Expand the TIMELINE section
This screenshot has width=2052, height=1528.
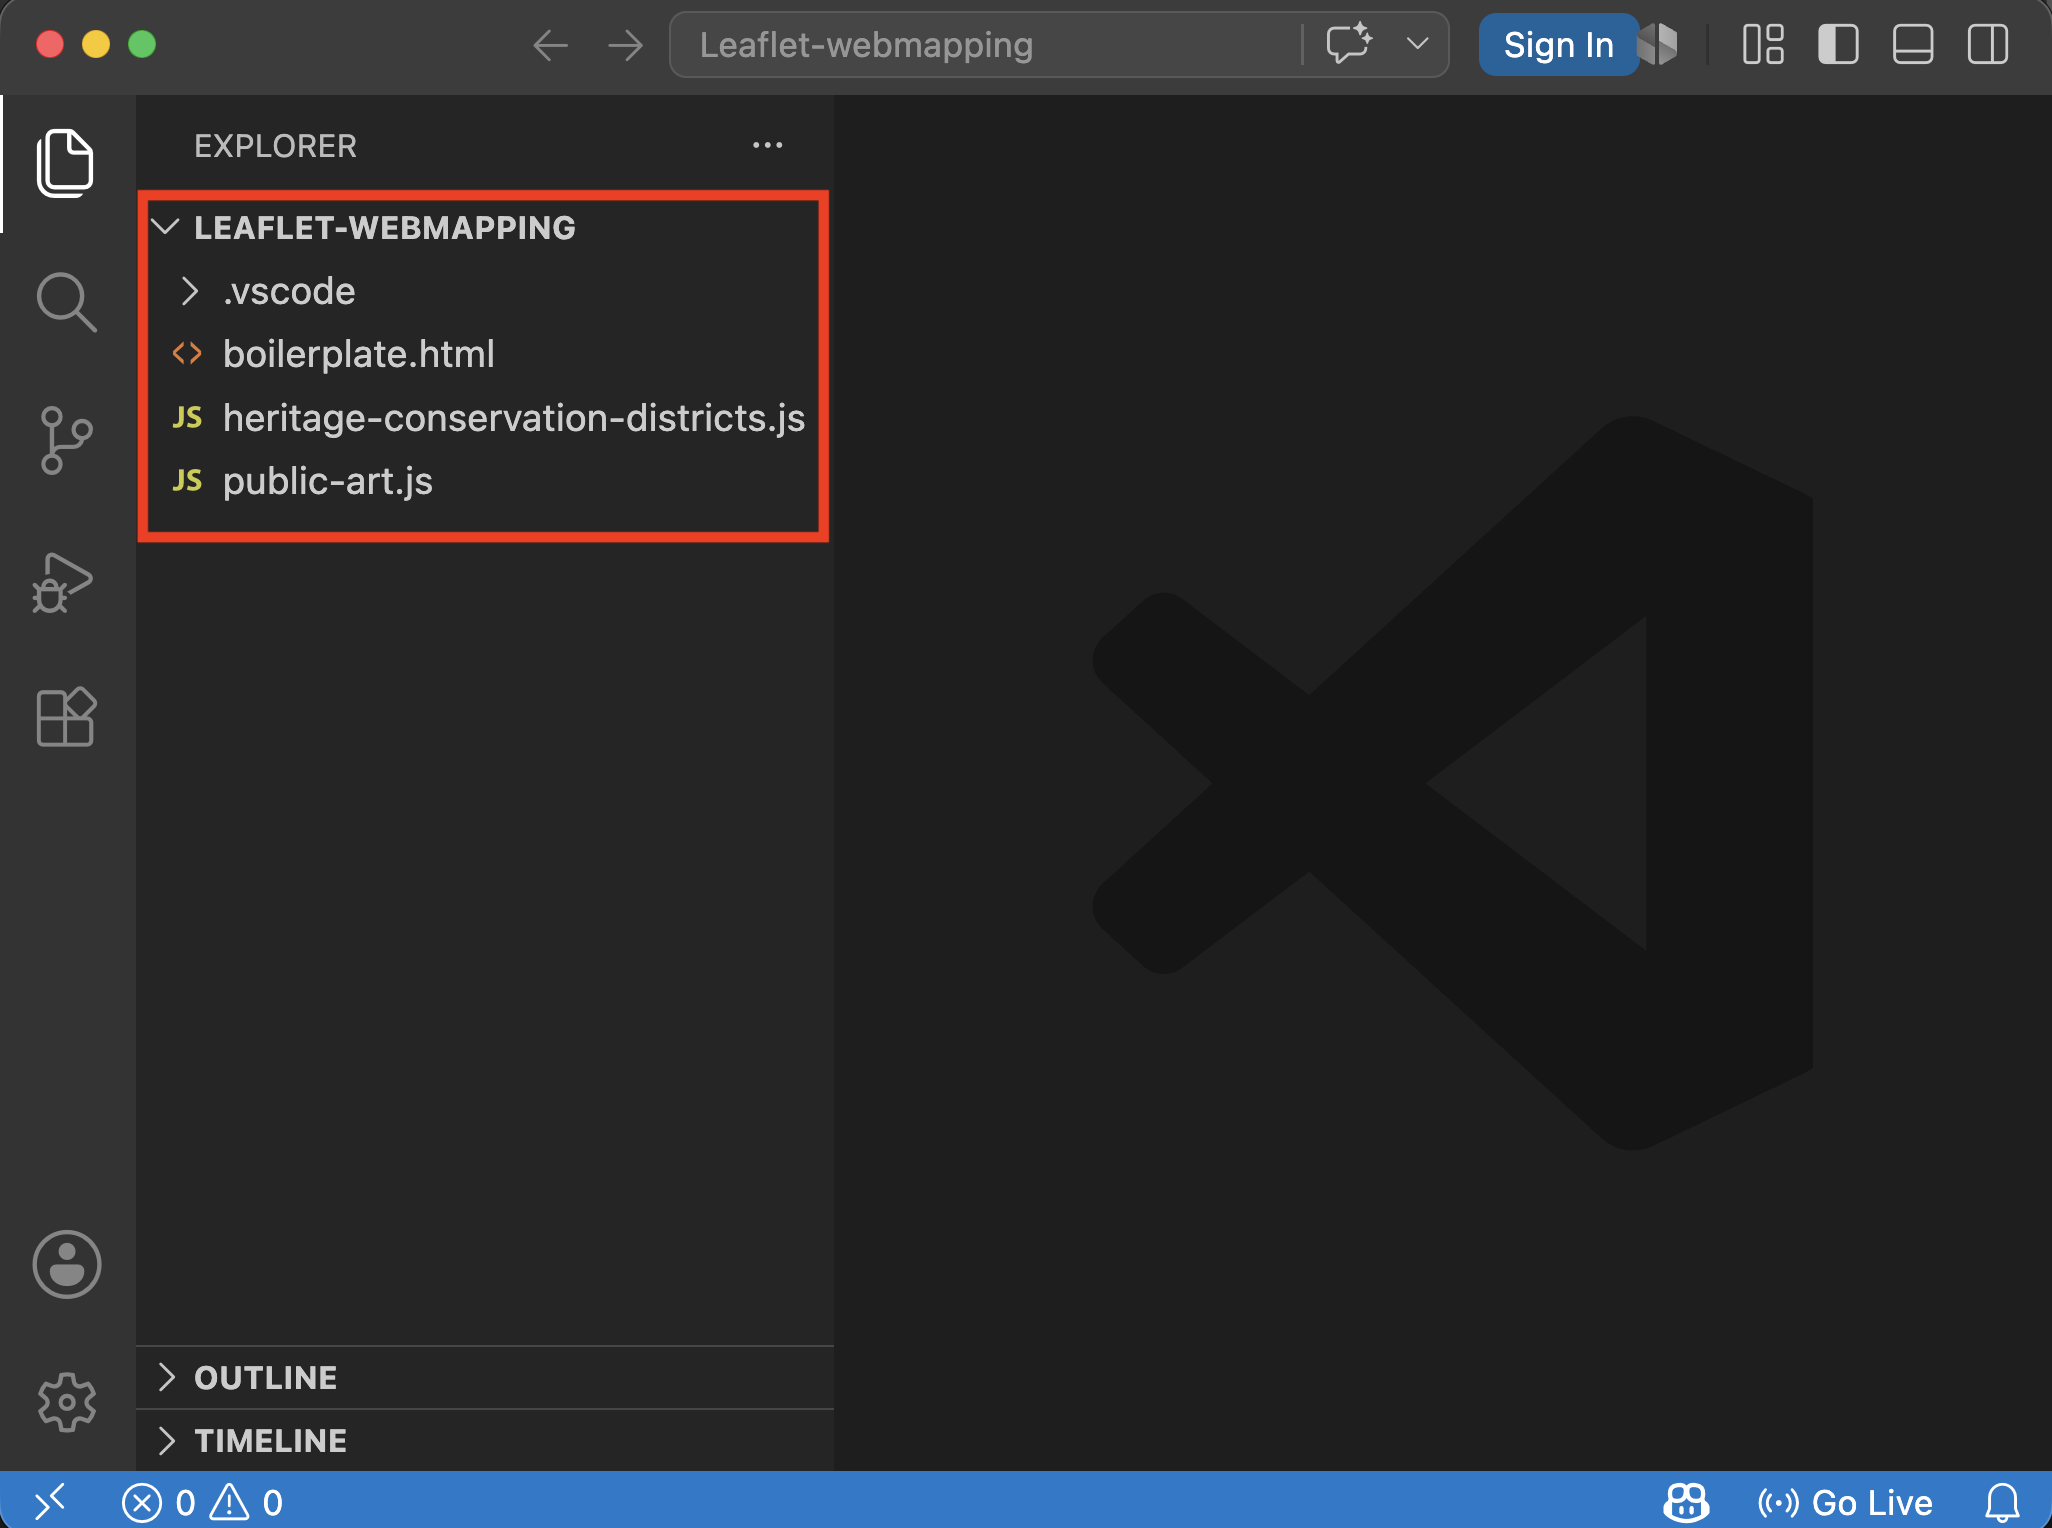[x=485, y=1440]
